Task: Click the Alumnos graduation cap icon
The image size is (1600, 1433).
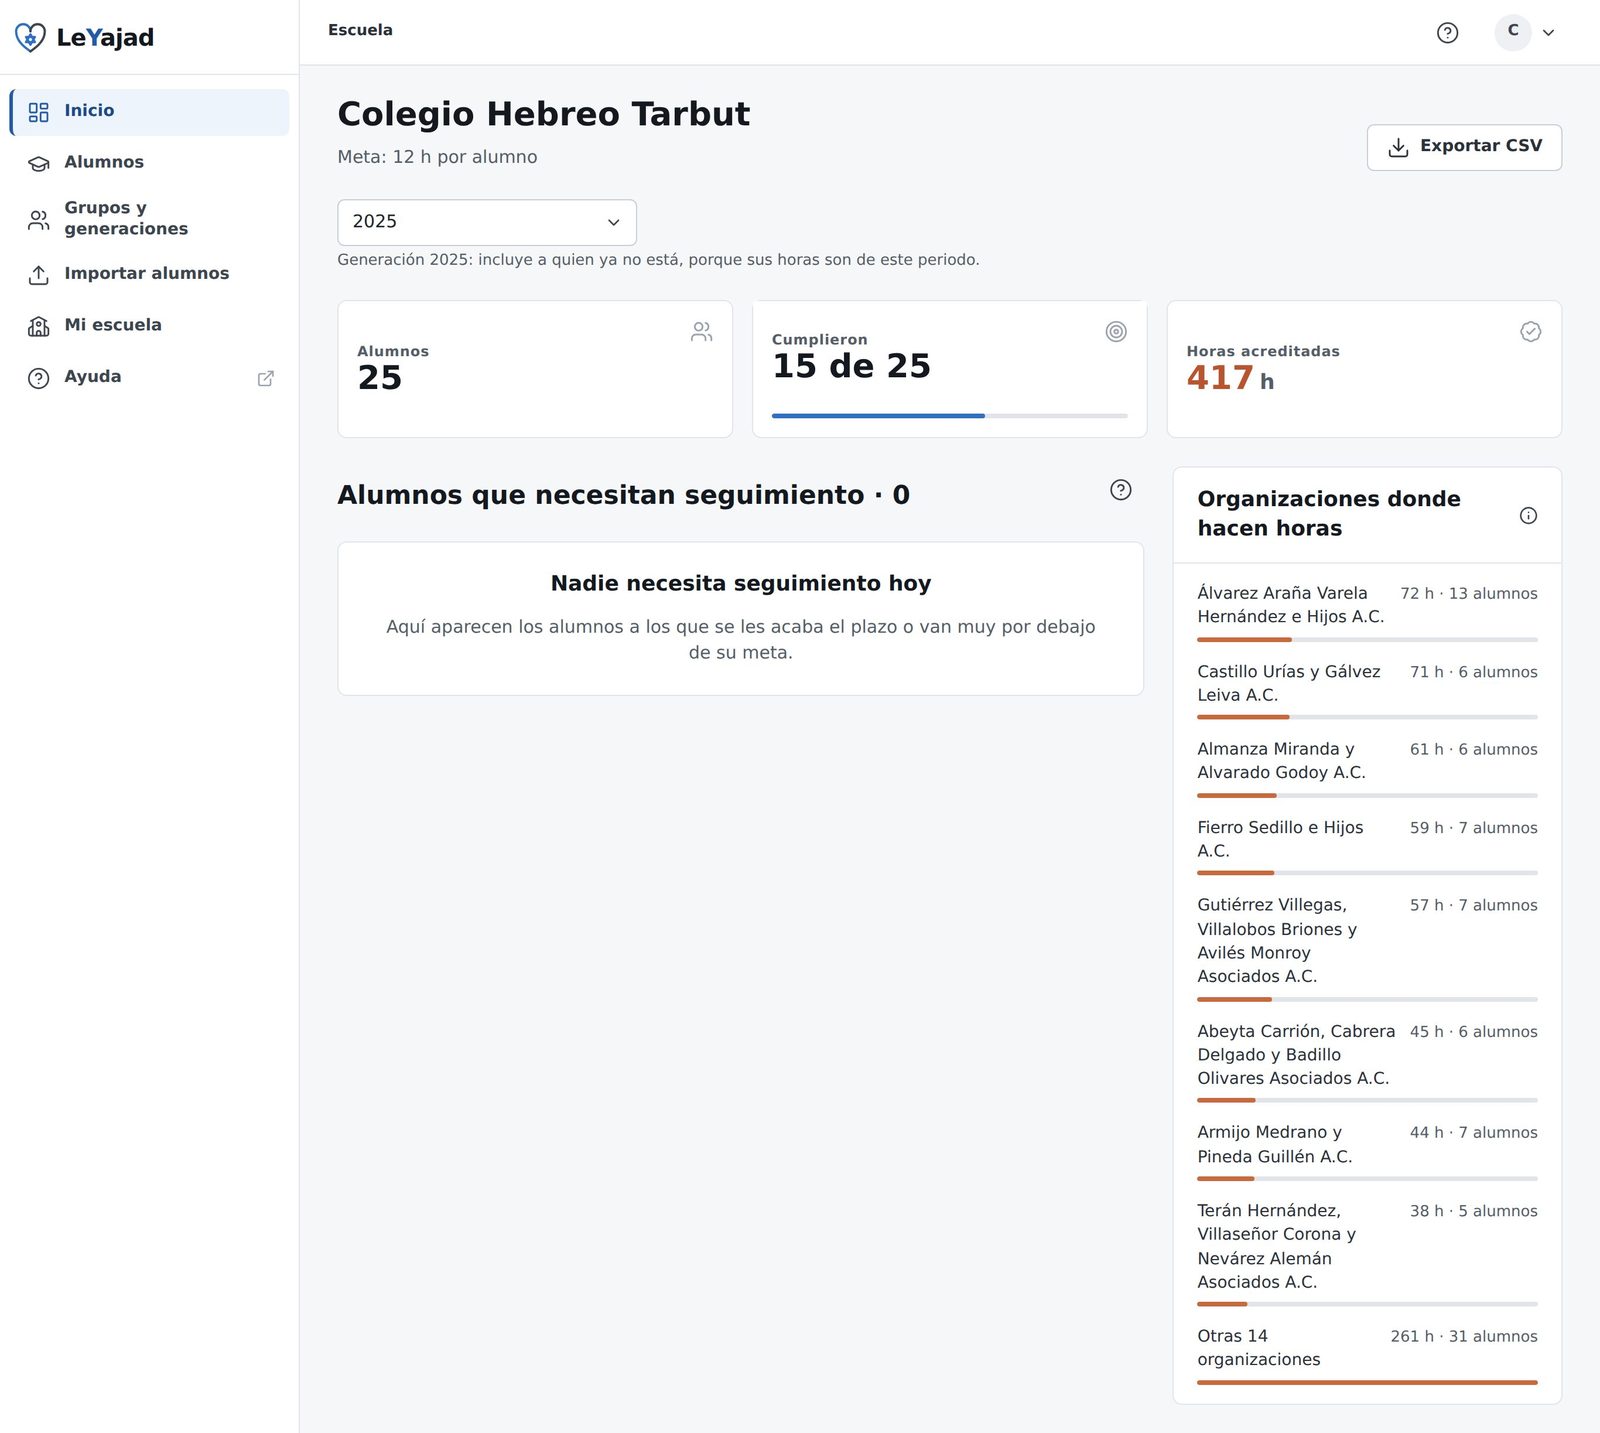Action: pos(39,163)
